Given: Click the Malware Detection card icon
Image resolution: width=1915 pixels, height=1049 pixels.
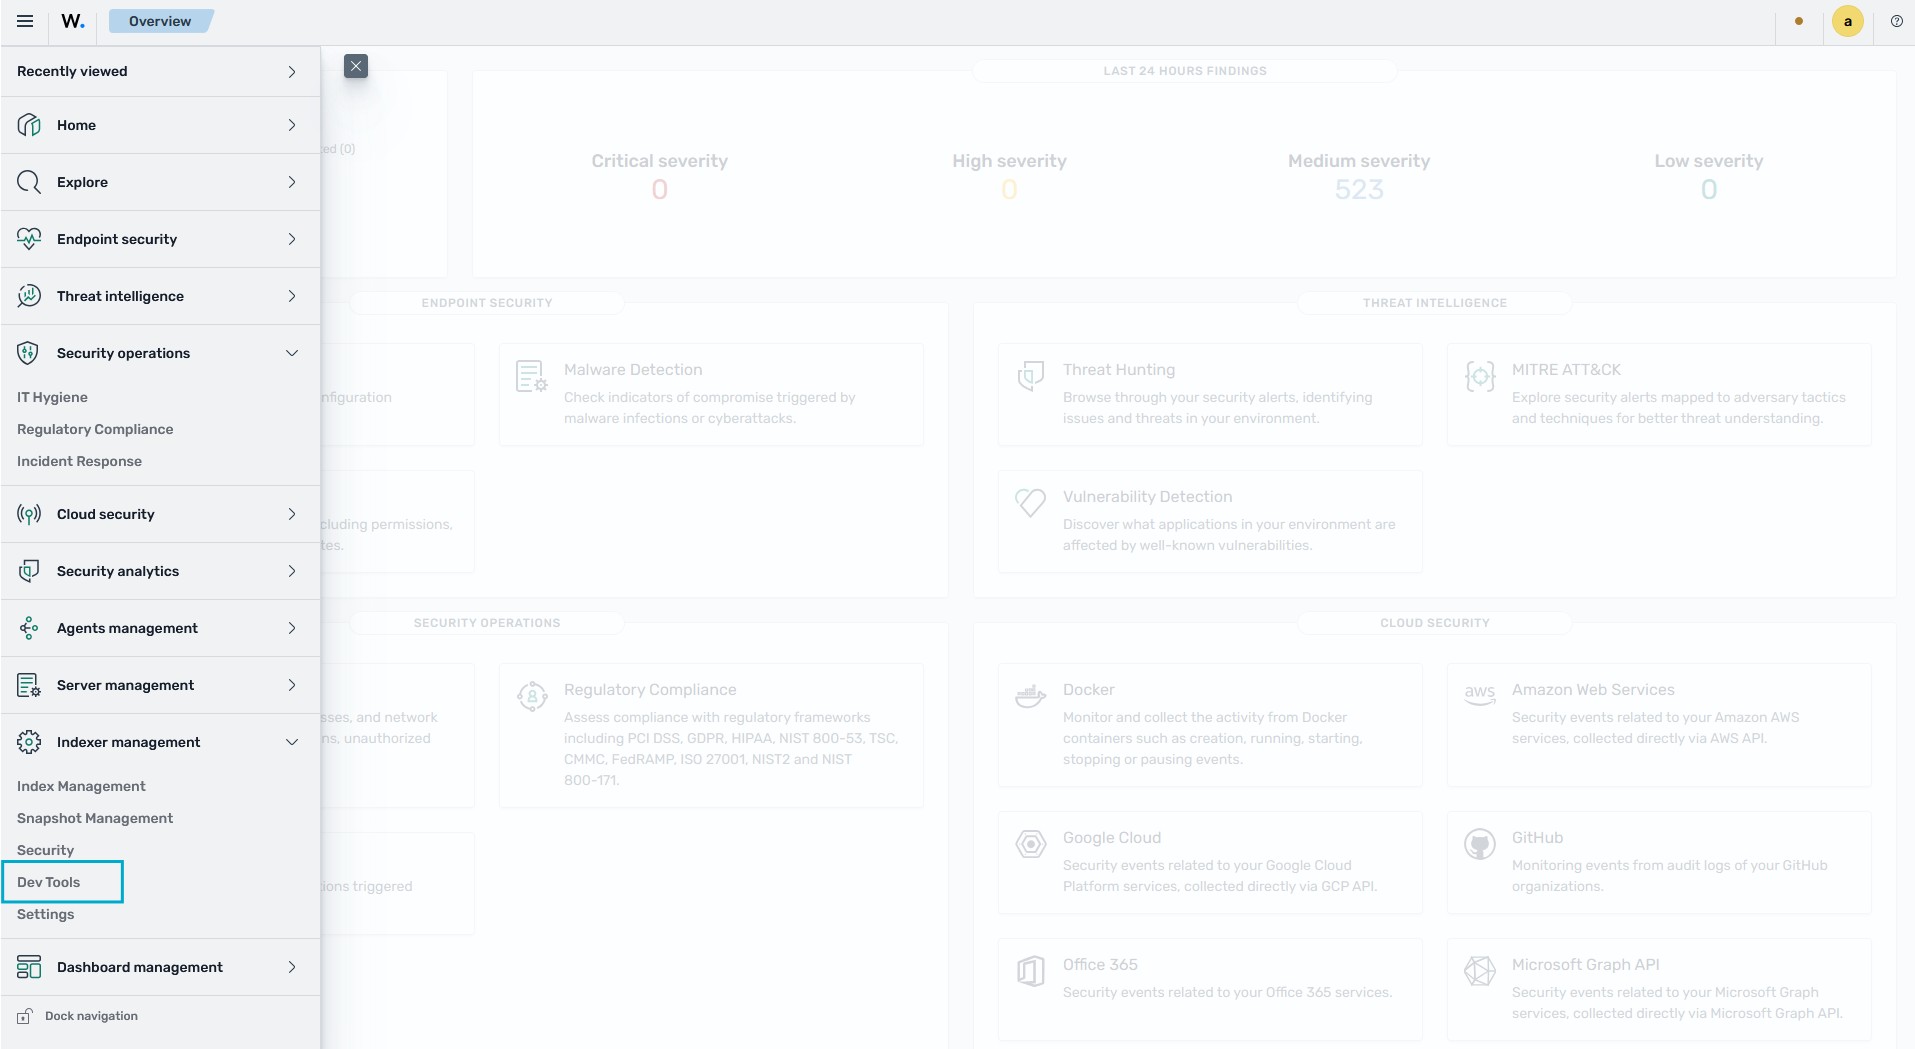Looking at the screenshot, I should [x=531, y=376].
